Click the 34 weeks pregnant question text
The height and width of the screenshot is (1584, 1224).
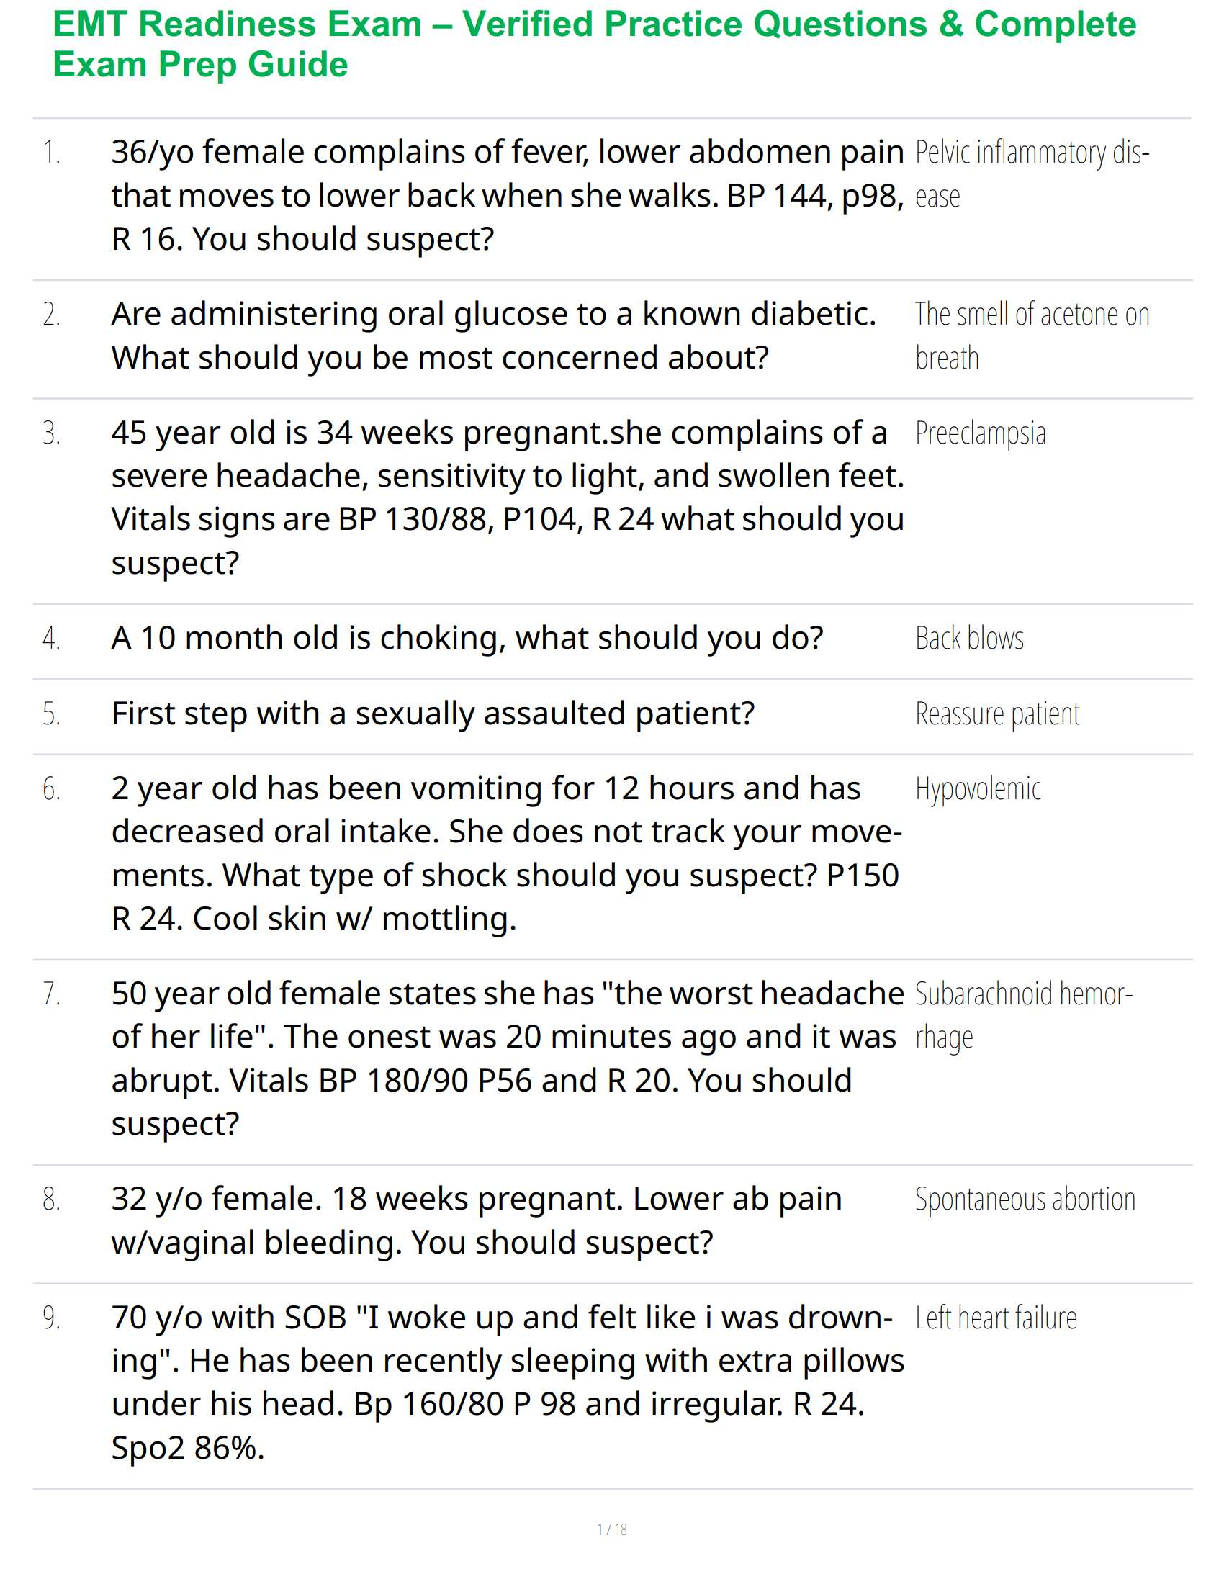tap(507, 497)
